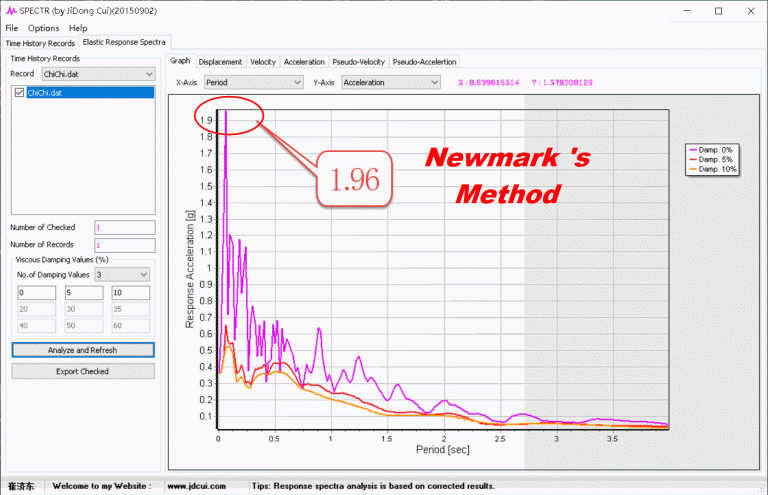Screen dimensions: 768x495
Task: Select the Pseudo-Velocity tab
Action: 360,62
